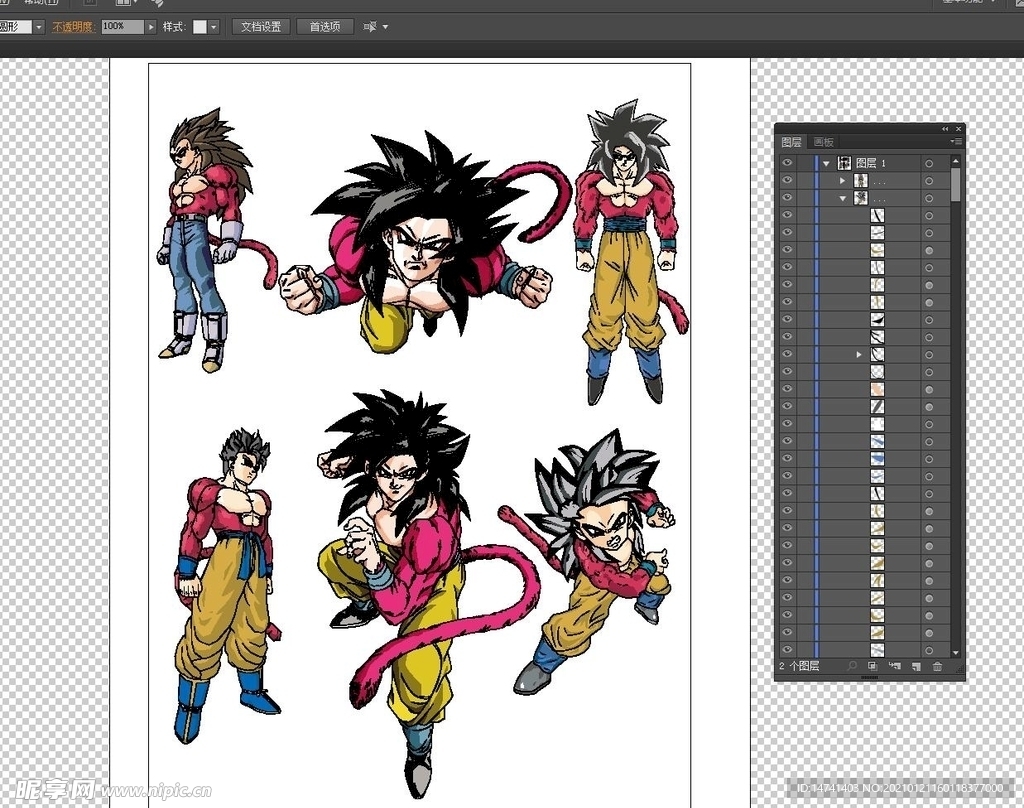This screenshot has height=808, width=1024.
Task: Click the Locate Object magnifier icon in Layers panel
Action: point(852,666)
